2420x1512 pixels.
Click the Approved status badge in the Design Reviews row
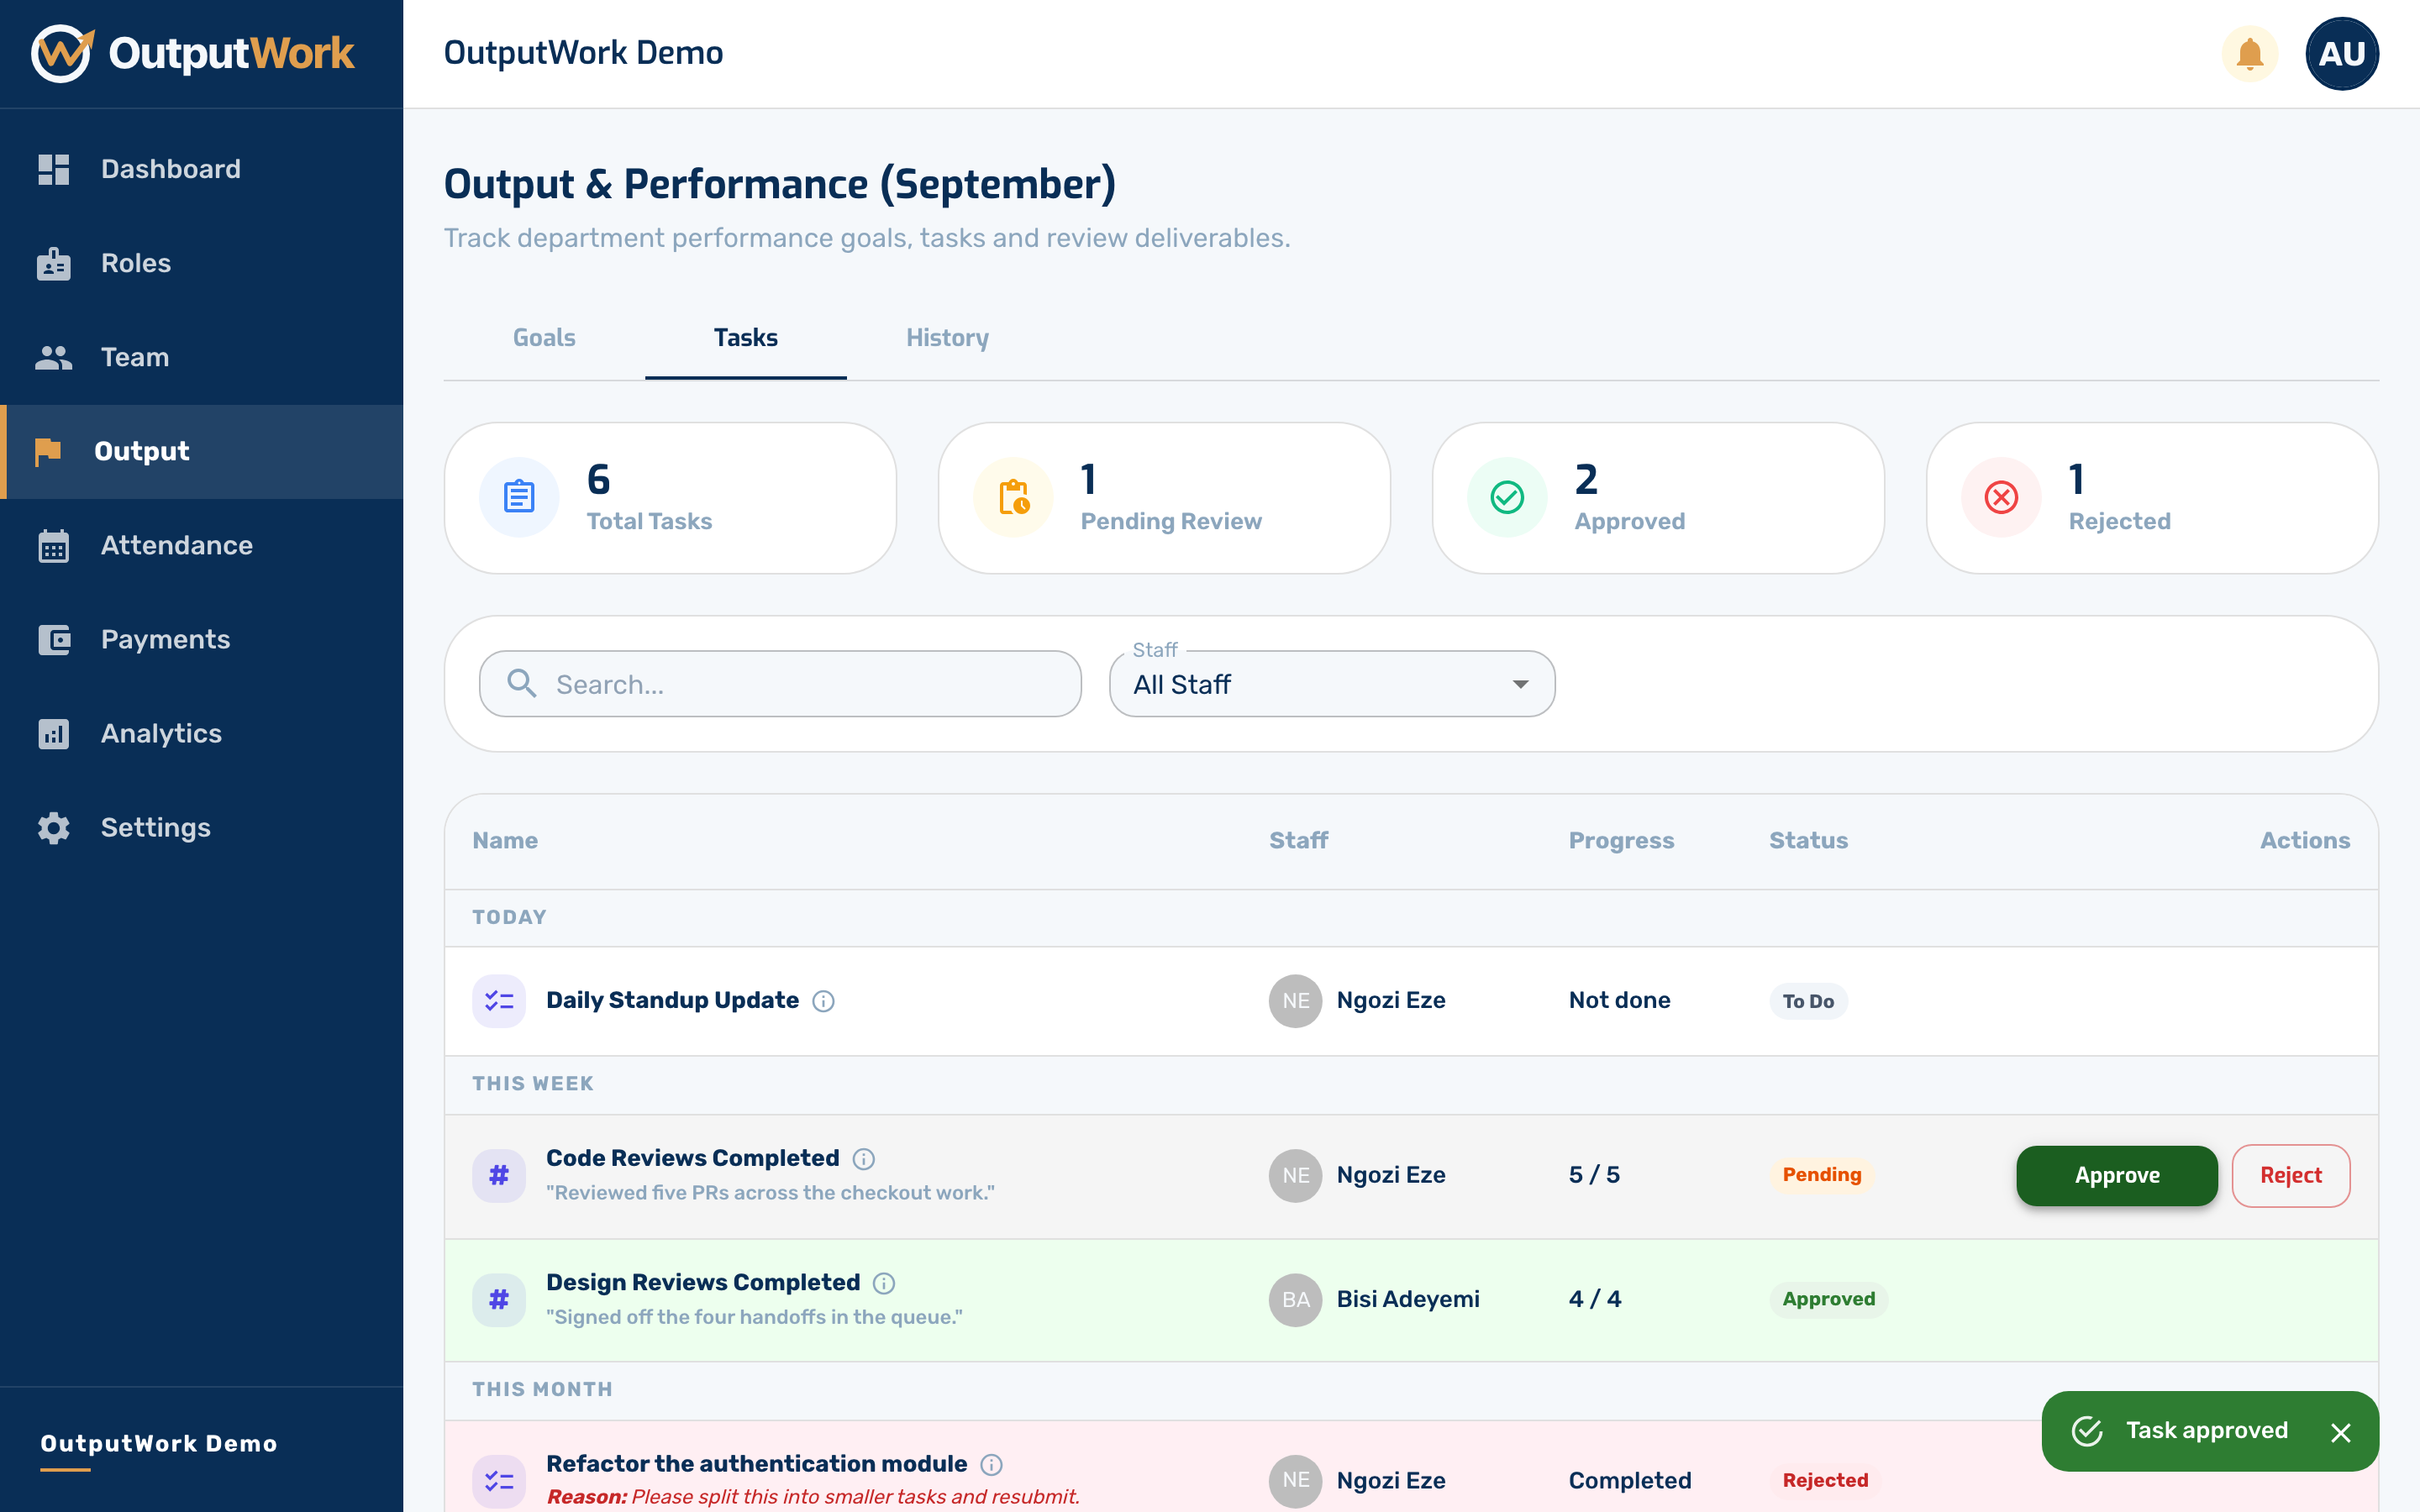click(x=1829, y=1300)
